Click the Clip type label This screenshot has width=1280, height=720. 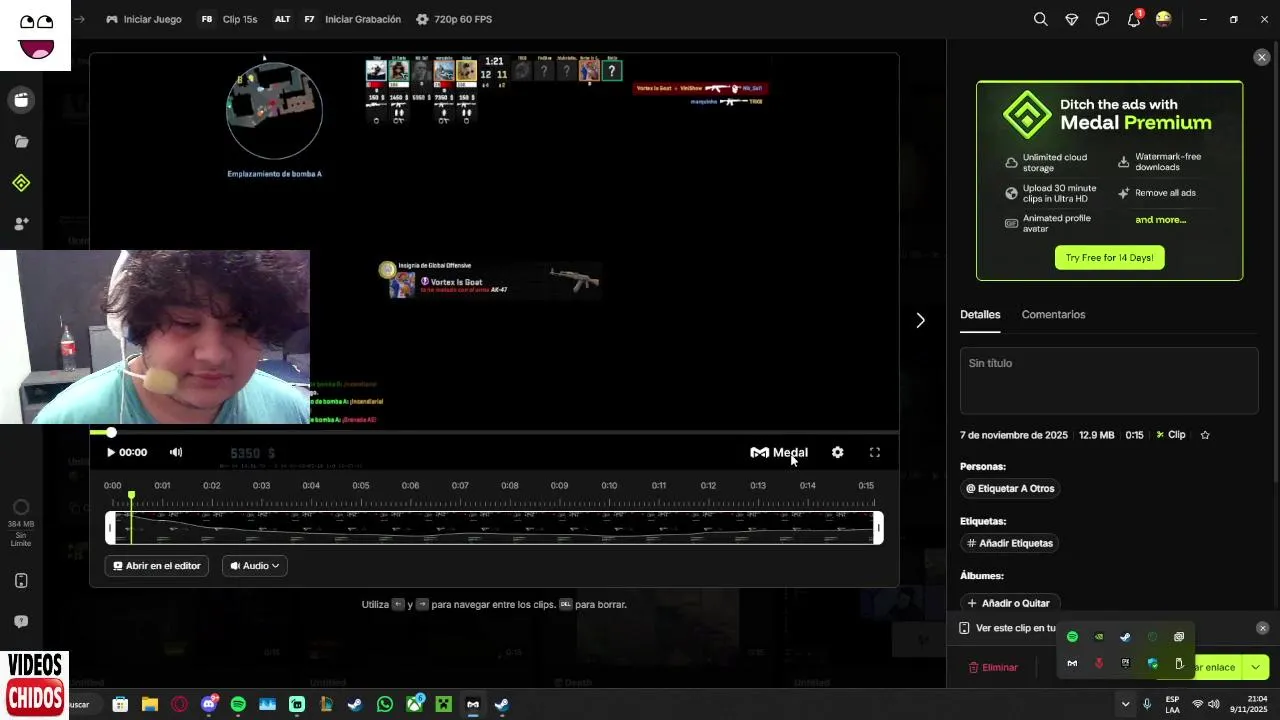coord(1170,435)
